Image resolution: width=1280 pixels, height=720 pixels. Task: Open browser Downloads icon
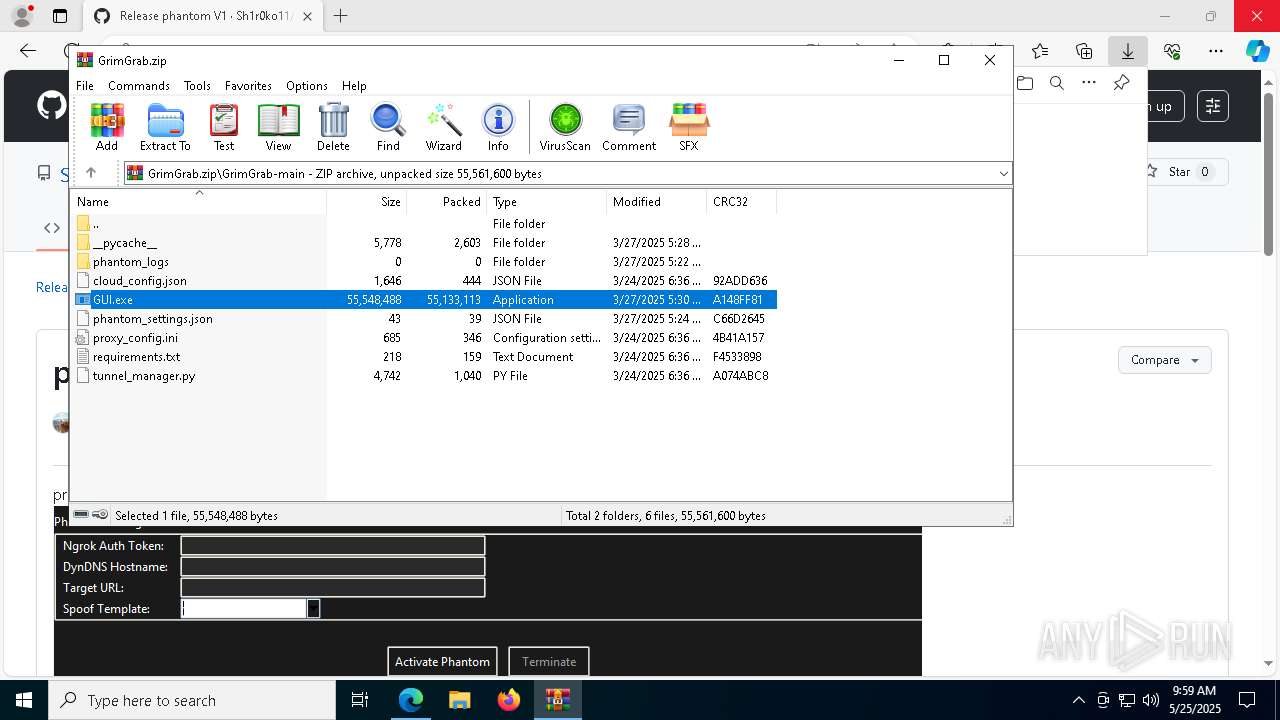pos(1128,50)
